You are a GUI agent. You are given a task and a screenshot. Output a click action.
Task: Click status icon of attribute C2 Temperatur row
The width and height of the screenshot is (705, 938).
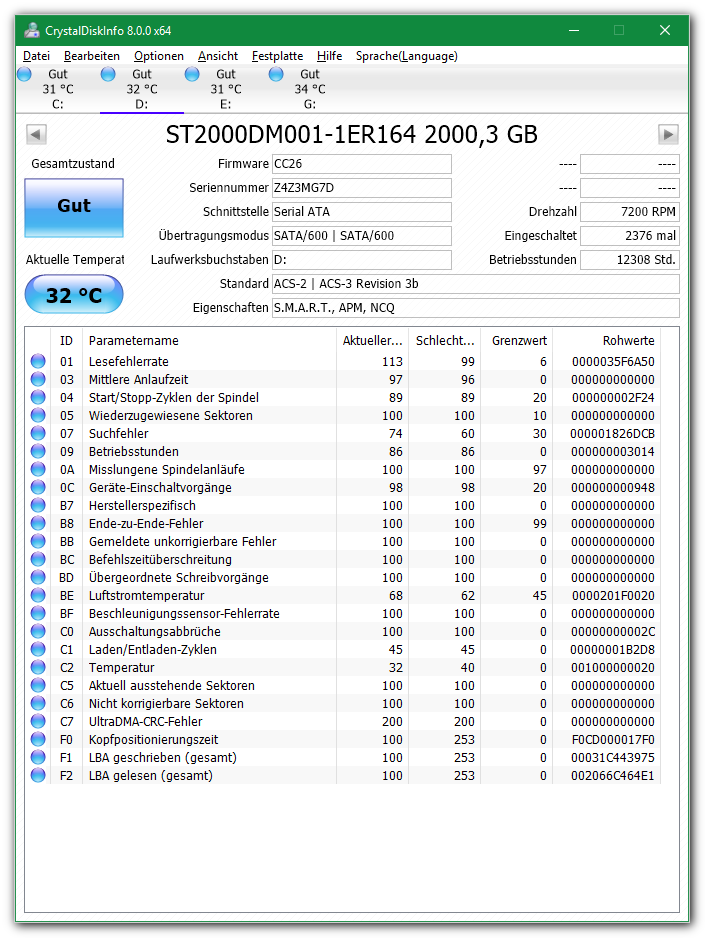[38, 666]
